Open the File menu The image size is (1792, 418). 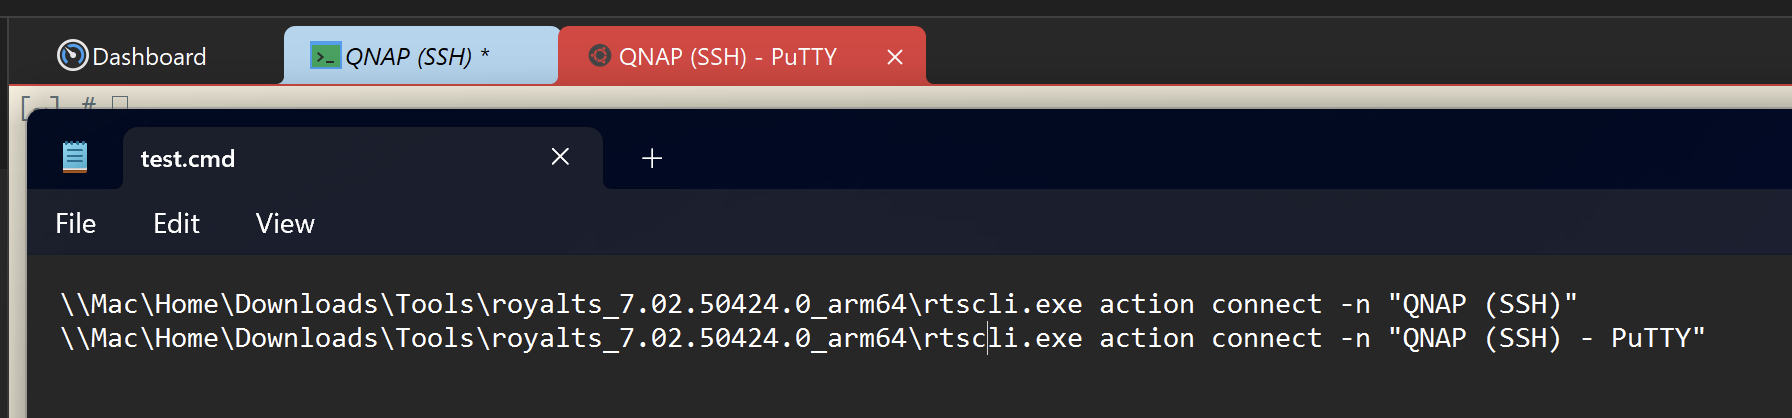(x=76, y=224)
